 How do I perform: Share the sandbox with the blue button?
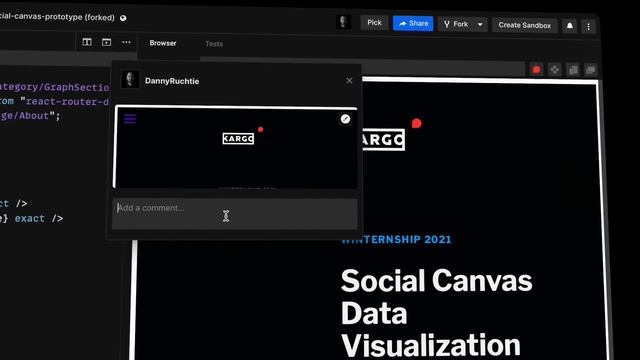413,24
